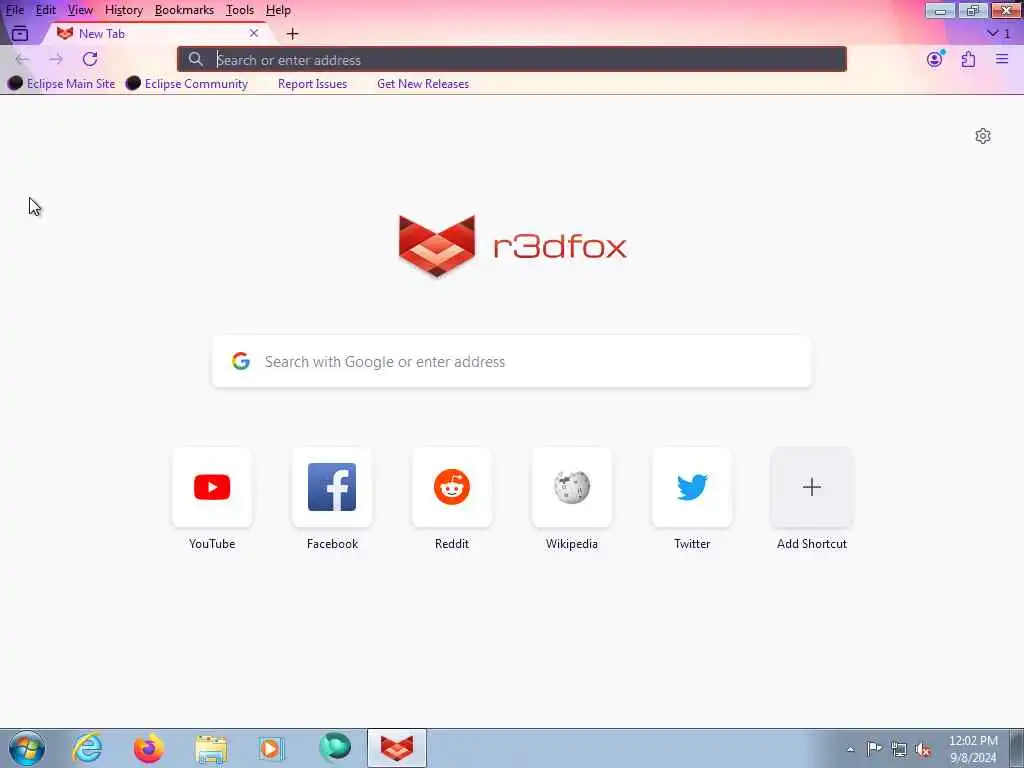The image size is (1024, 768).
Task: Launch Firefox from taskbar
Action: point(149,748)
